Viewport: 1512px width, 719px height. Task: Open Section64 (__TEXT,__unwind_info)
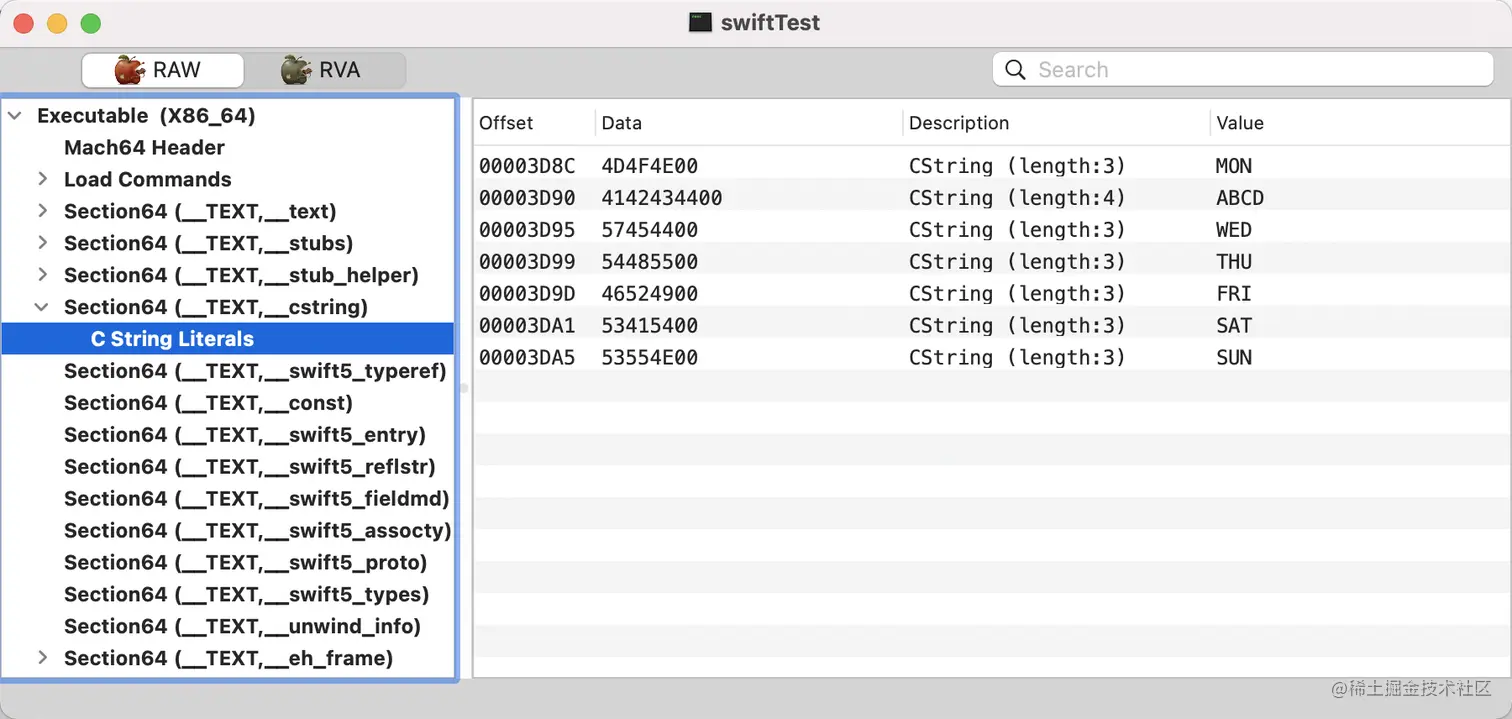(242, 627)
